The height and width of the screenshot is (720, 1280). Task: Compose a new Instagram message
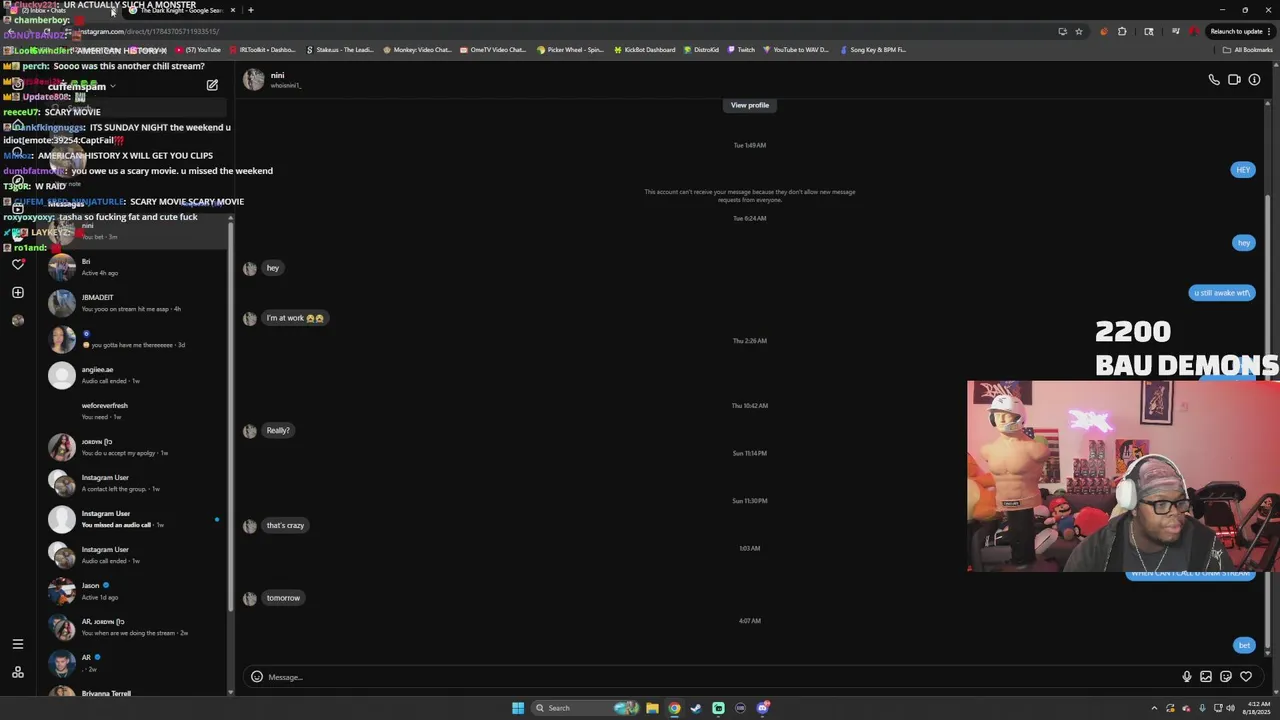(x=212, y=86)
